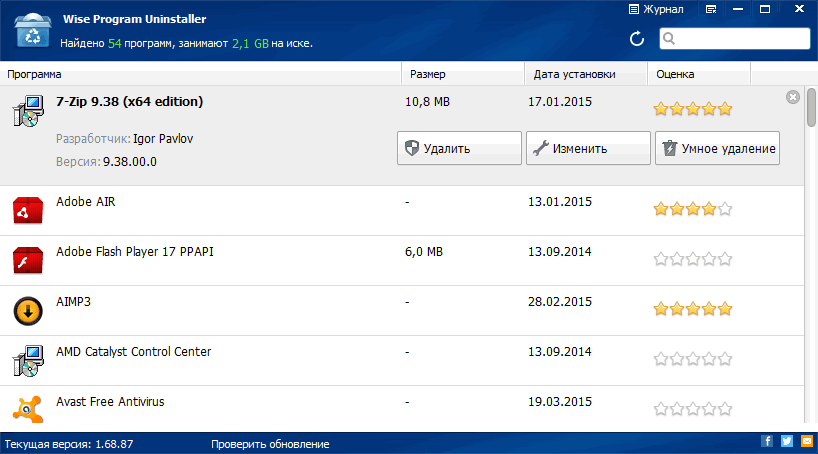The width and height of the screenshot is (818, 454).
Task: Close the expanded 7-Zip details panel
Action: pos(792,97)
